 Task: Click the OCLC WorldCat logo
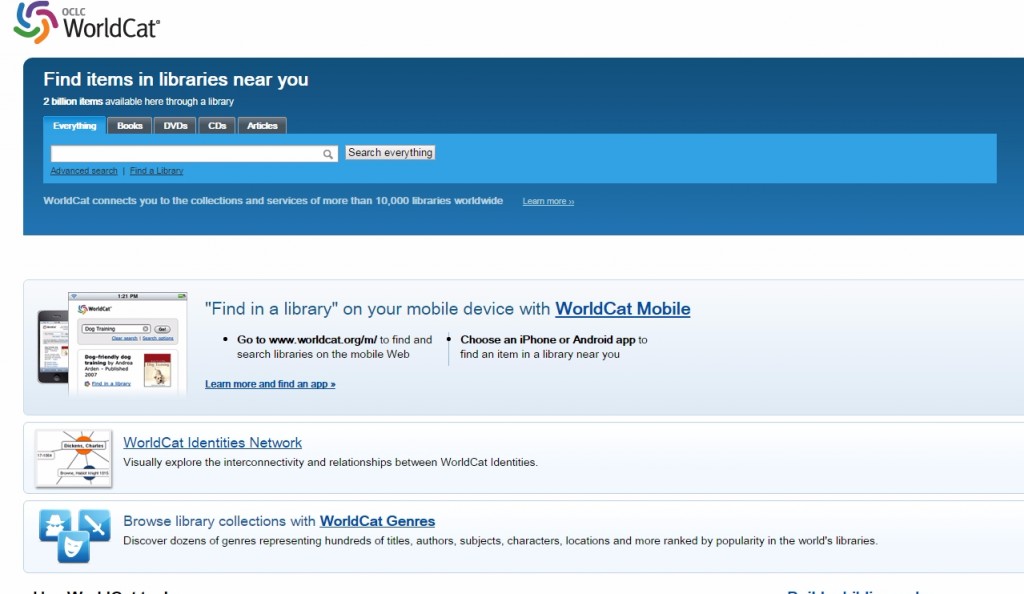point(86,23)
